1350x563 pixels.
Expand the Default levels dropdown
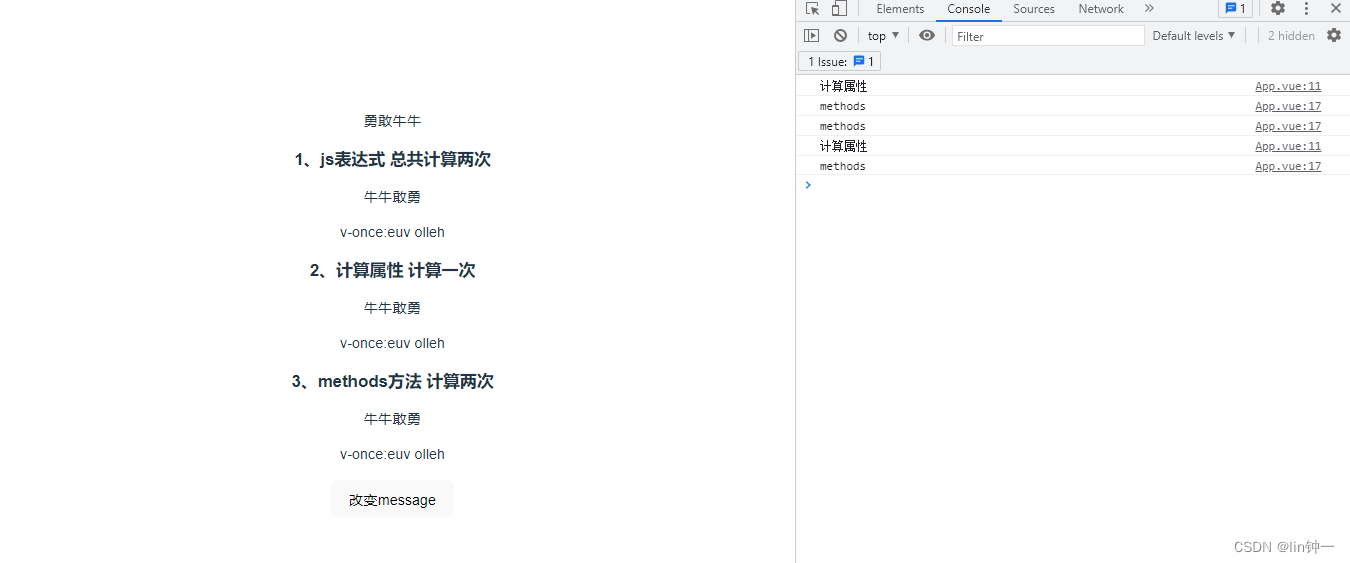click(1194, 36)
